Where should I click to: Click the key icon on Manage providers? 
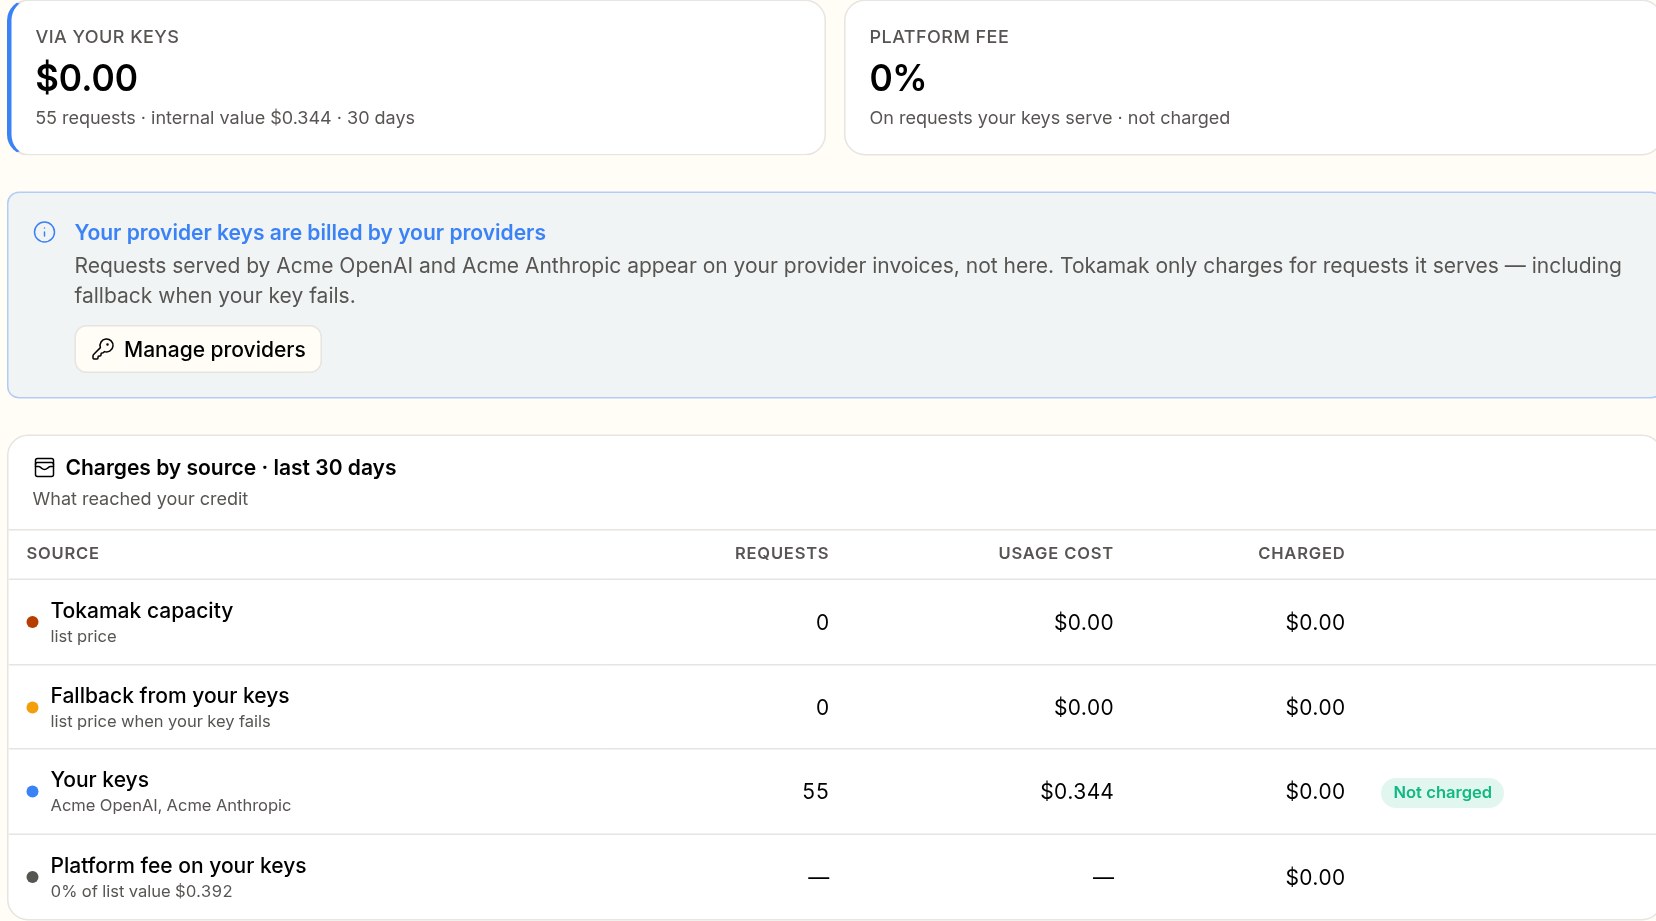point(102,349)
